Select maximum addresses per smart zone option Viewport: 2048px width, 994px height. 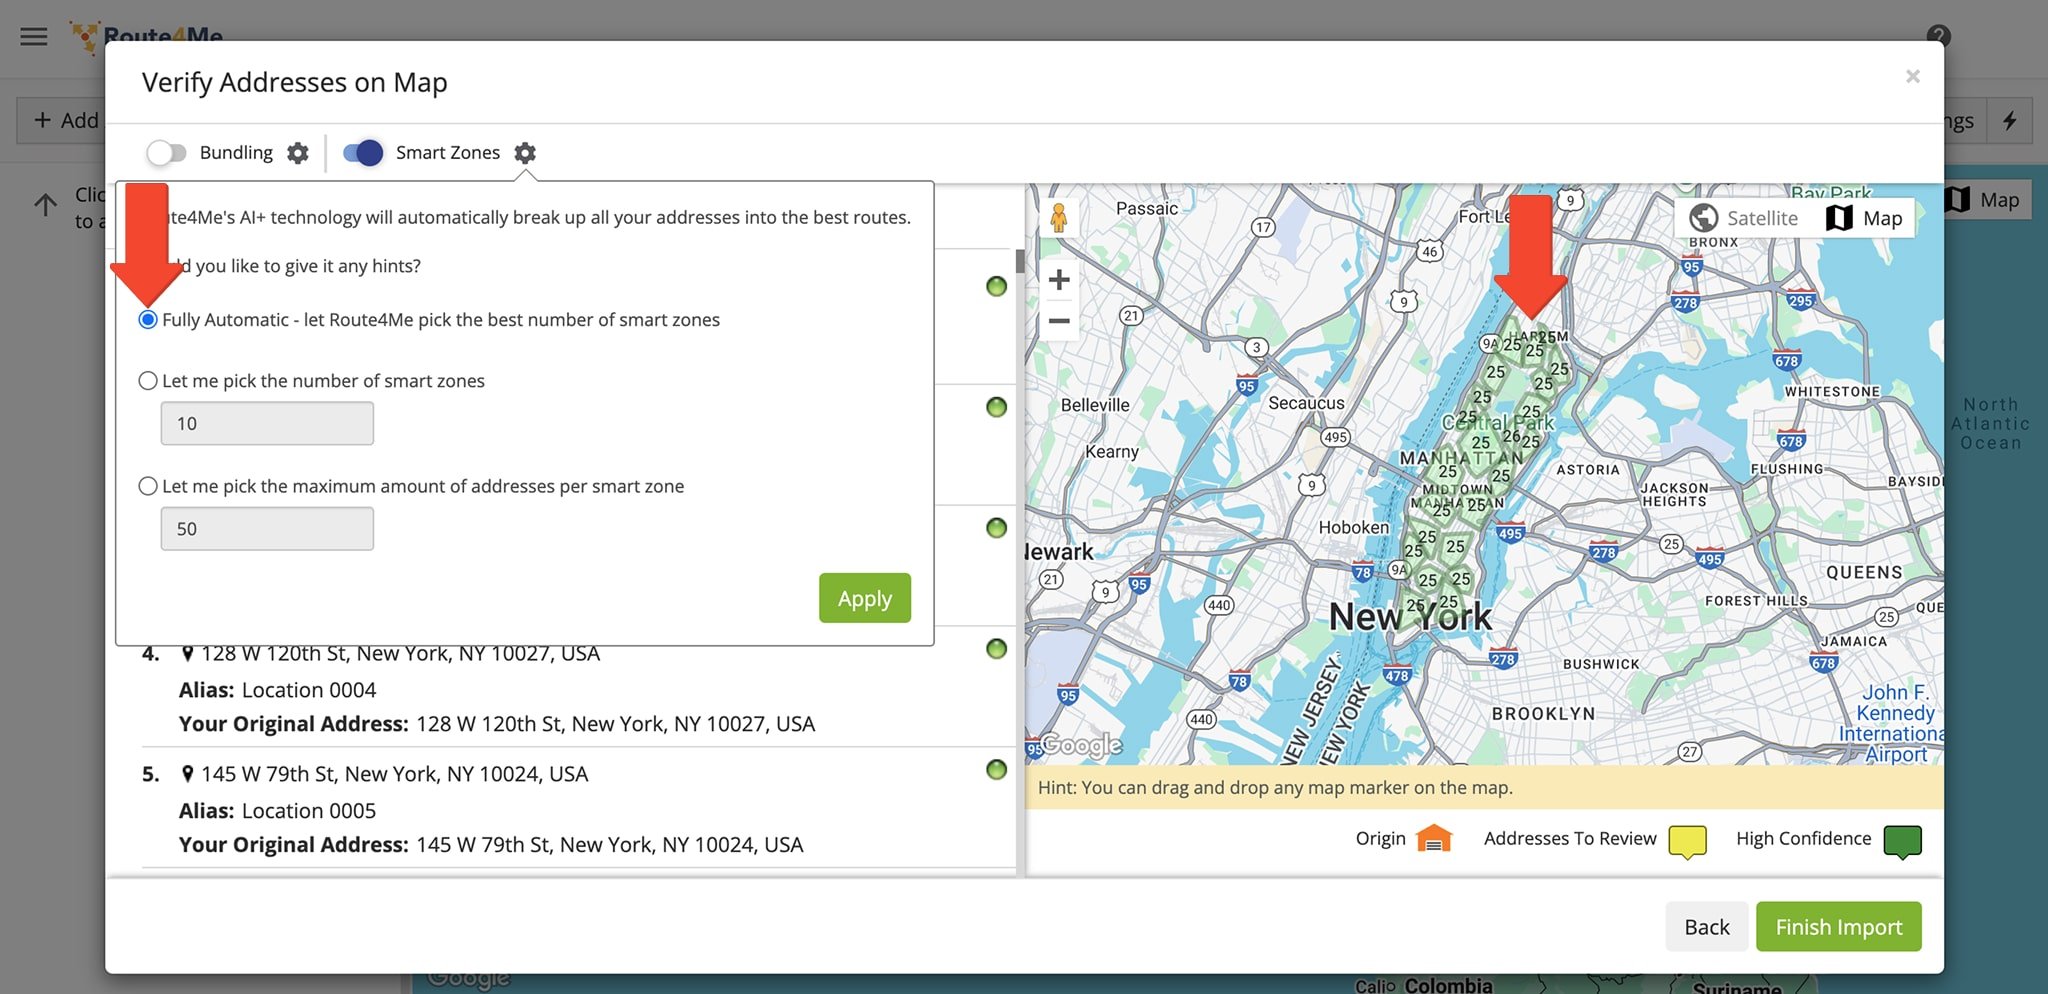(148, 486)
